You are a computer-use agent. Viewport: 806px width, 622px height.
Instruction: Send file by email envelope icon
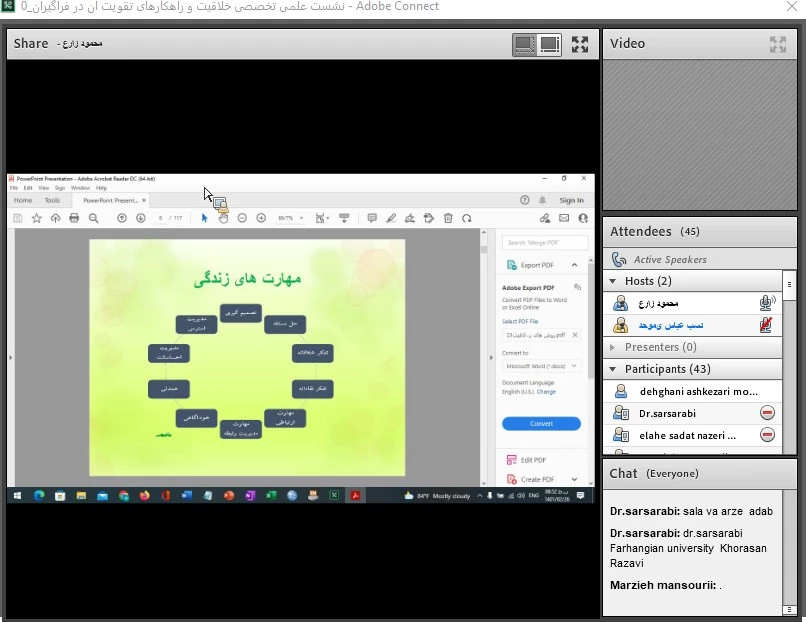coord(564,218)
